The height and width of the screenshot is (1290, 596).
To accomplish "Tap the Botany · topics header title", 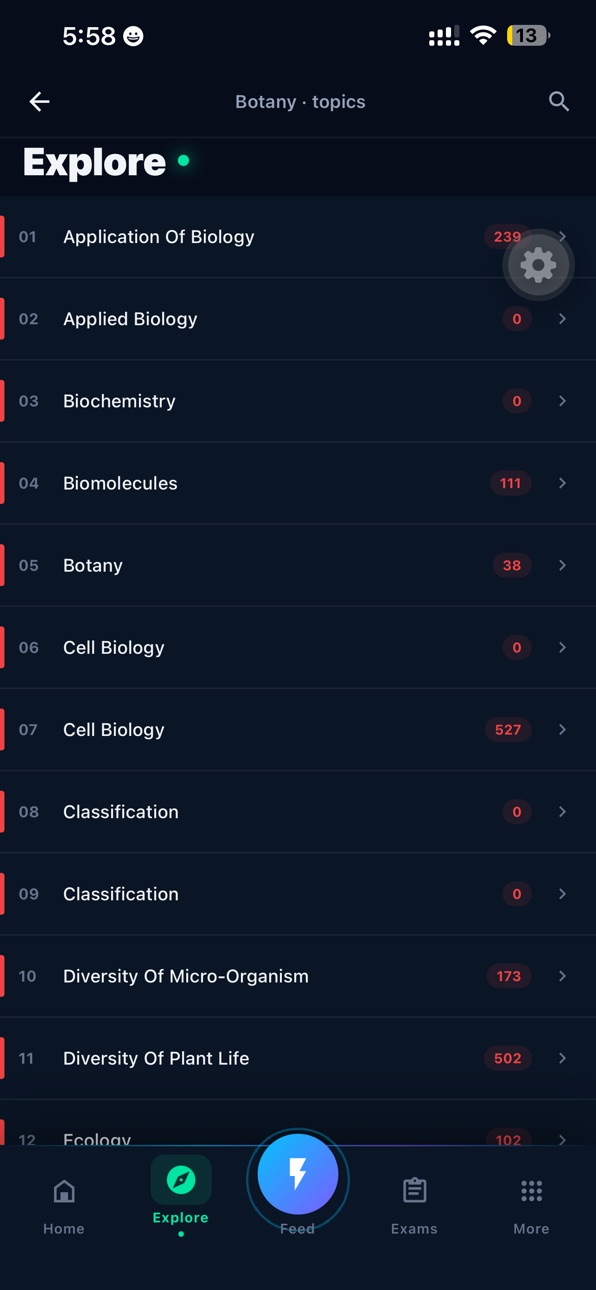I will point(300,102).
